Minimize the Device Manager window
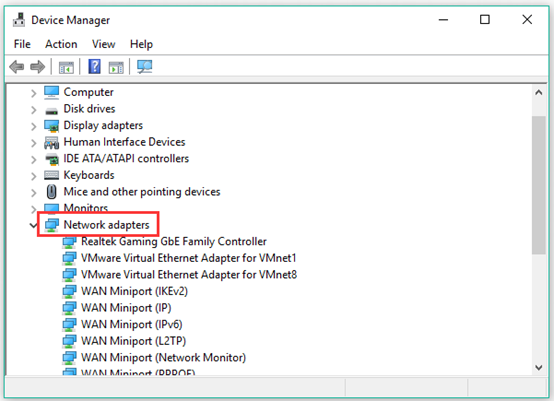Screen dimensions: 554x401 443,20
